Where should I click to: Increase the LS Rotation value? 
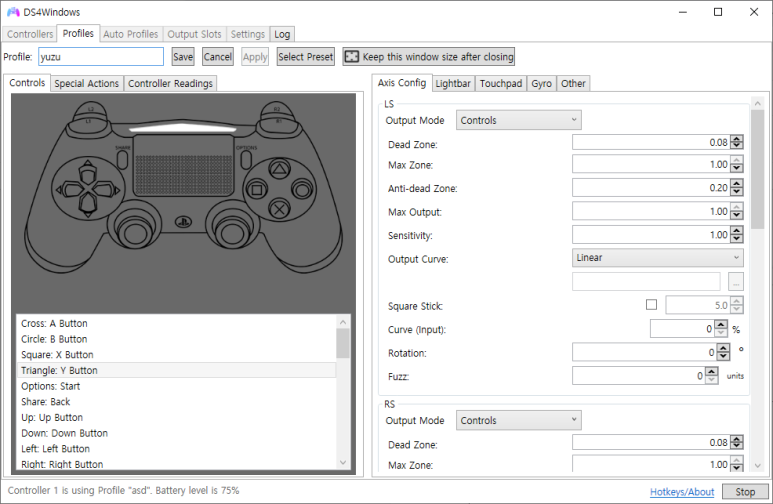723,349
